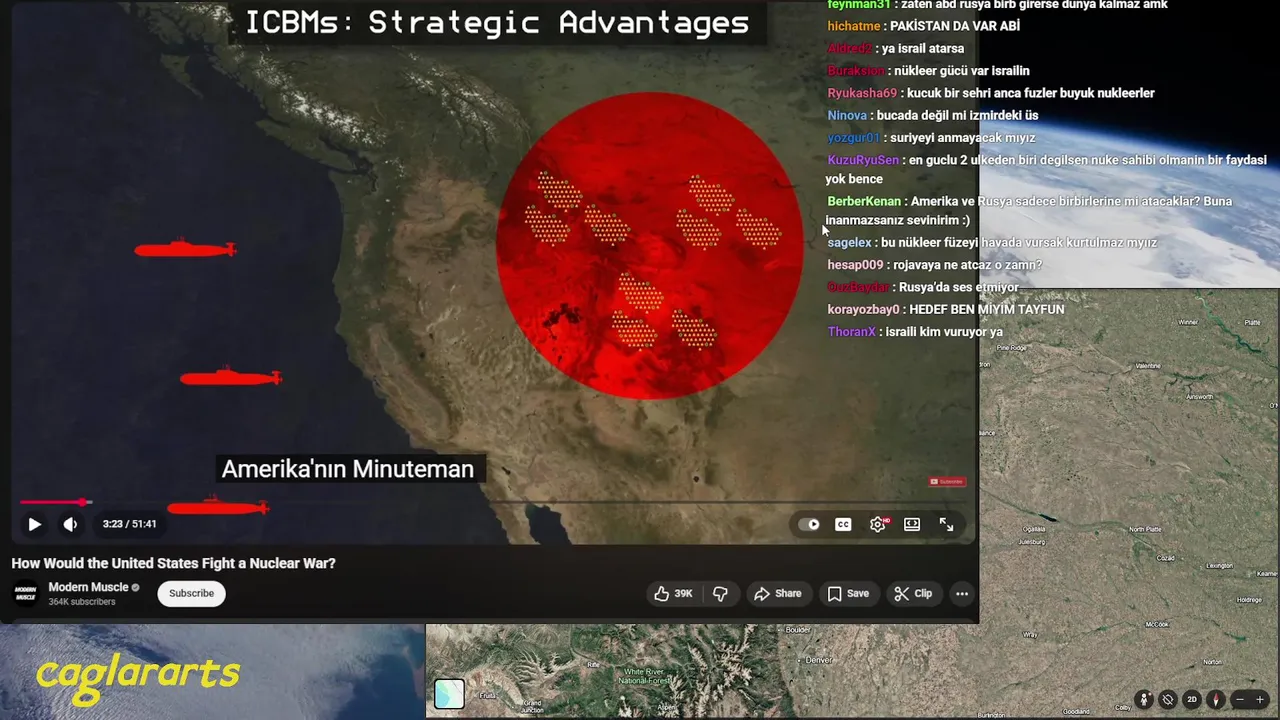
Task: Save the video to a playlist
Action: pos(848,593)
